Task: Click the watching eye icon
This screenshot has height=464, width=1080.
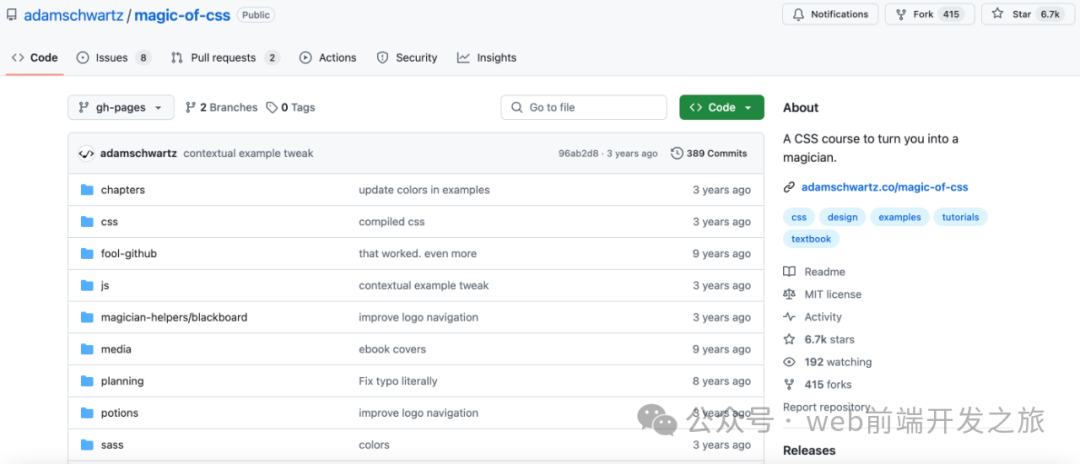Action: coord(789,362)
